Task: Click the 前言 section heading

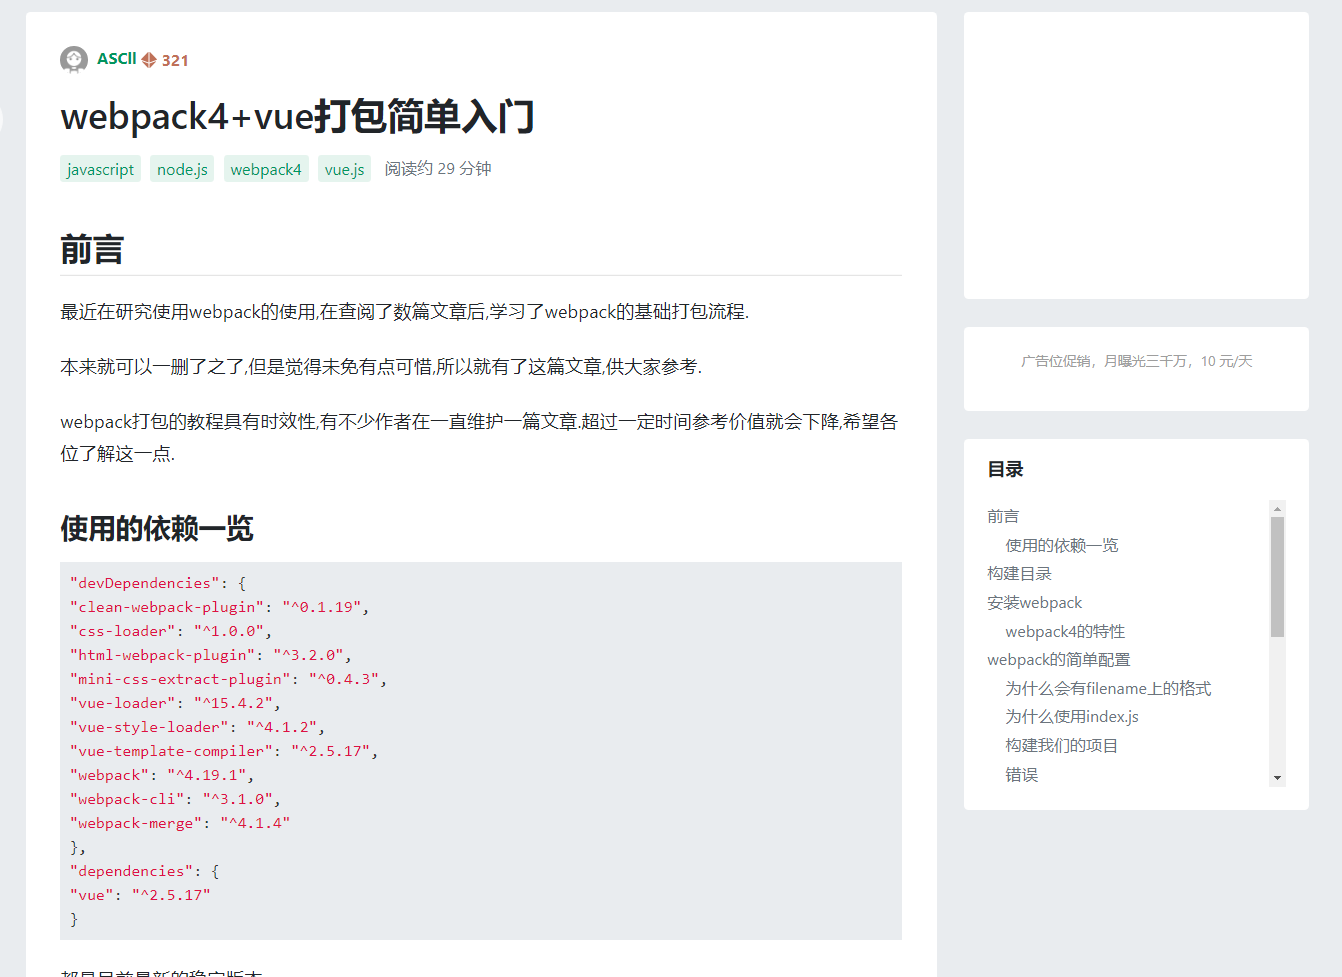Action: tap(92, 249)
